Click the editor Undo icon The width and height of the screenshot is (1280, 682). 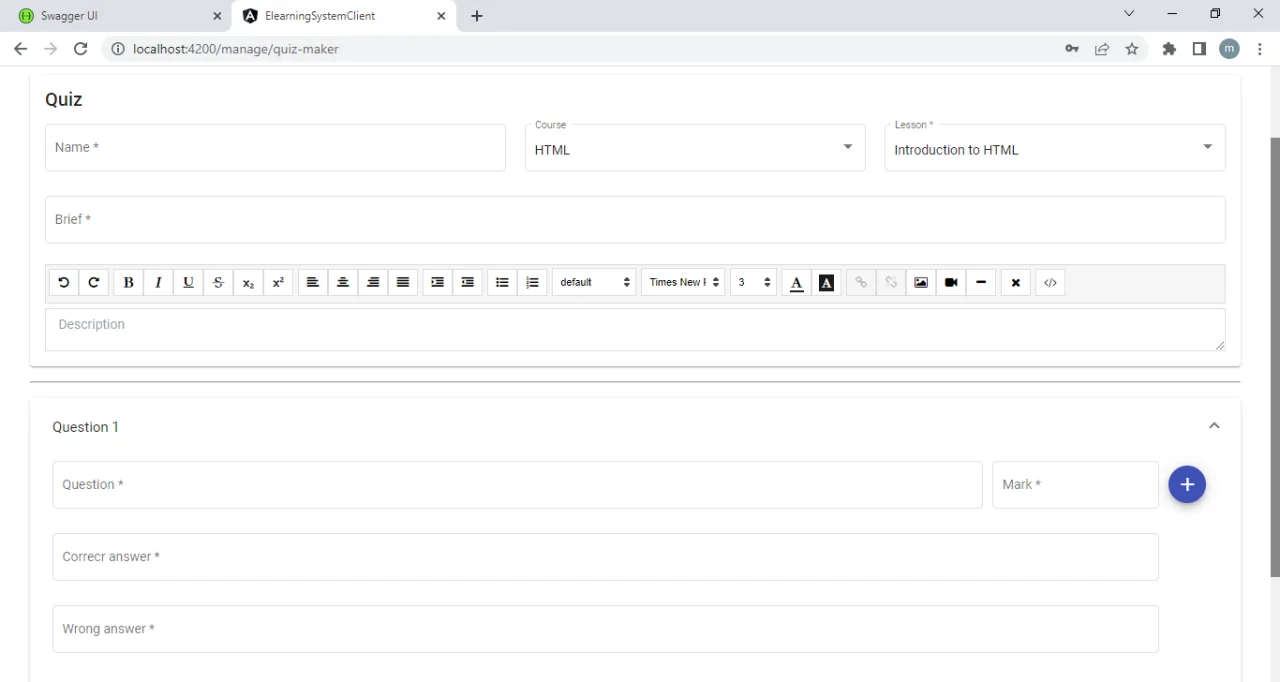pos(64,283)
